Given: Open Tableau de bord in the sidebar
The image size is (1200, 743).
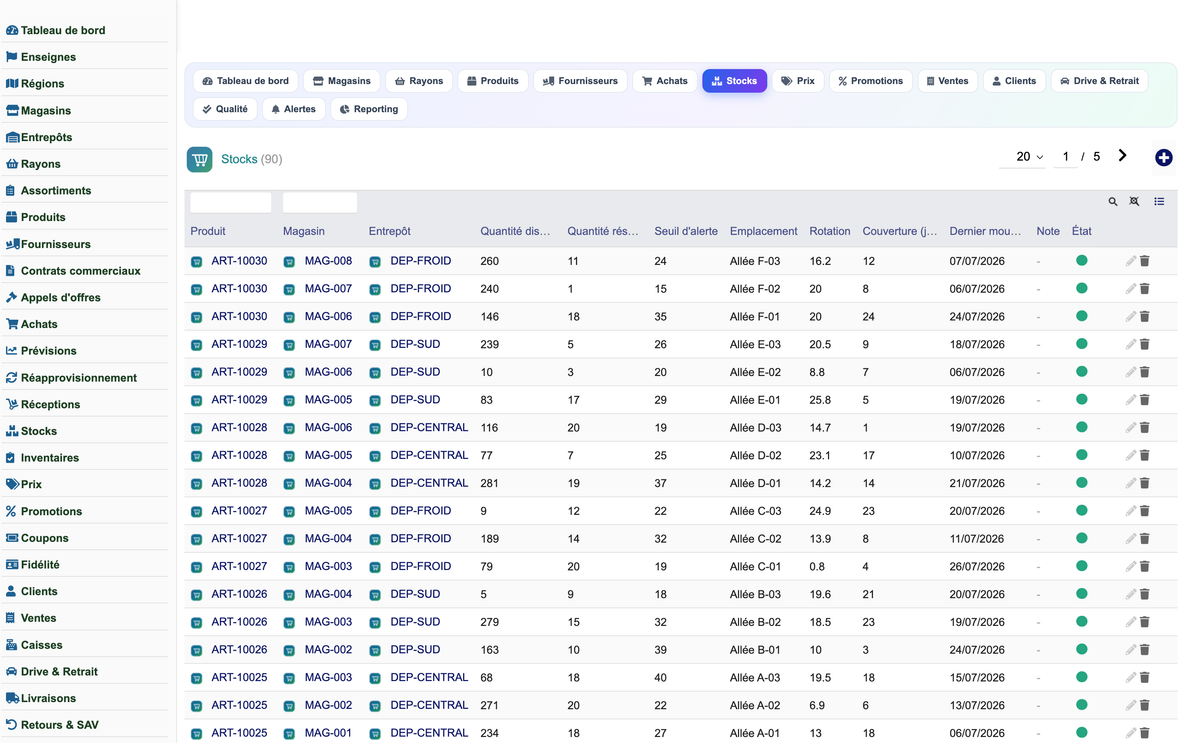Looking at the screenshot, I should tap(62, 31).
